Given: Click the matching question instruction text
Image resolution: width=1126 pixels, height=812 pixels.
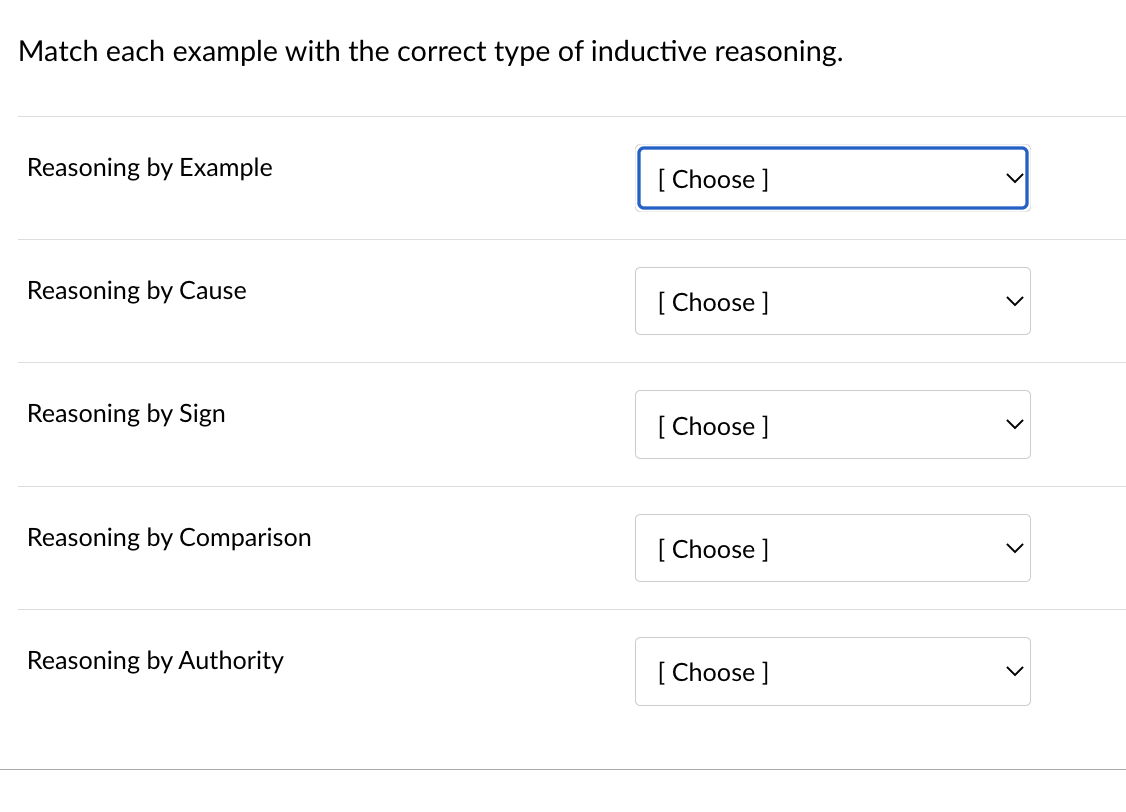Looking at the screenshot, I should click(x=433, y=51).
